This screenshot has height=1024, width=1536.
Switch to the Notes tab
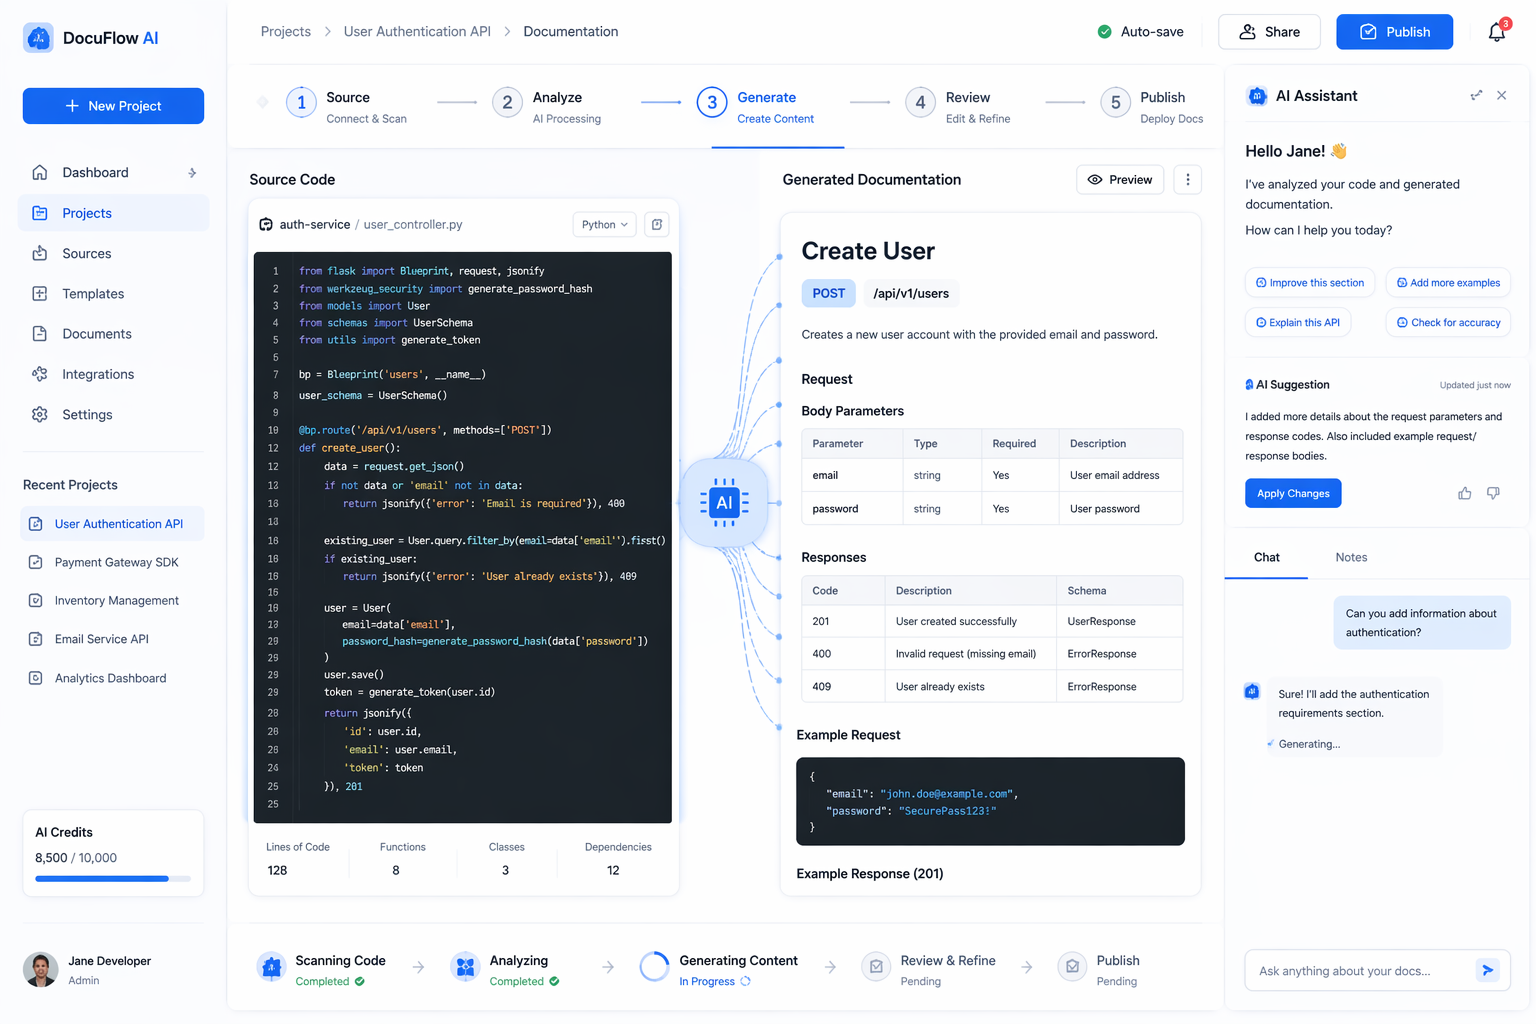(x=1351, y=558)
